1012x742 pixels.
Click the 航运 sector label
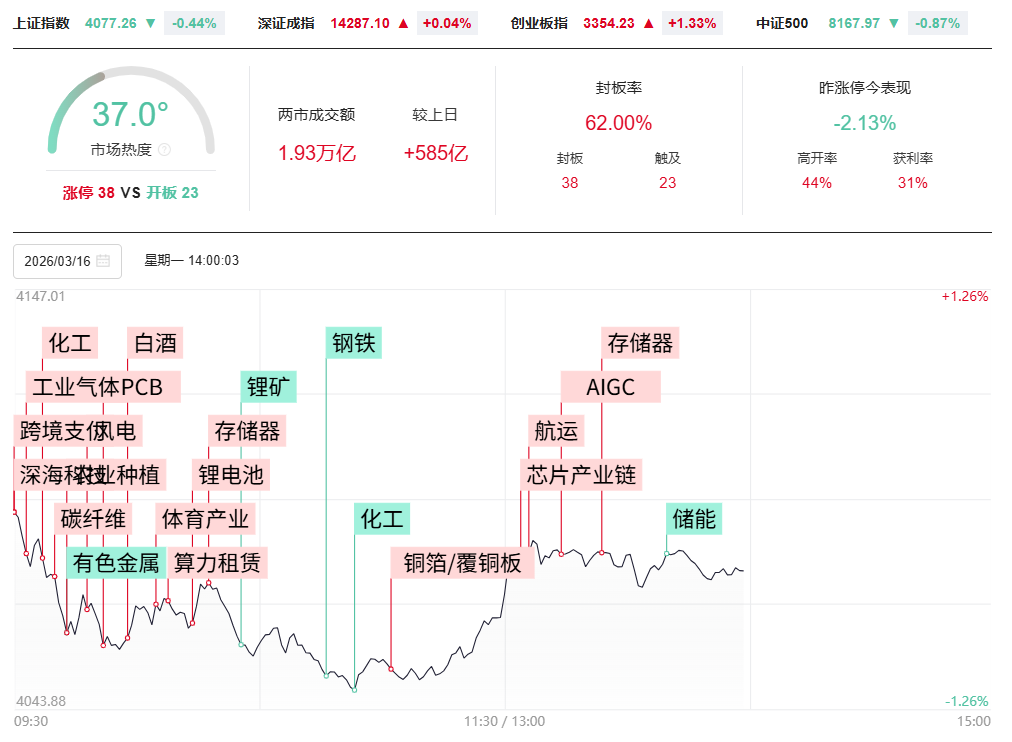[x=555, y=431]
